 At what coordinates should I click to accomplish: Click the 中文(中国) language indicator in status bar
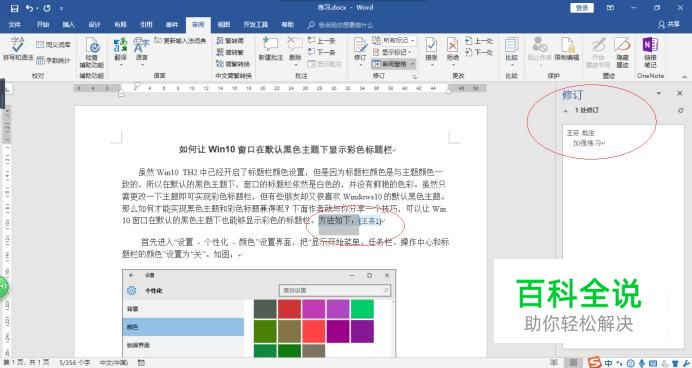tap(113, 363)
